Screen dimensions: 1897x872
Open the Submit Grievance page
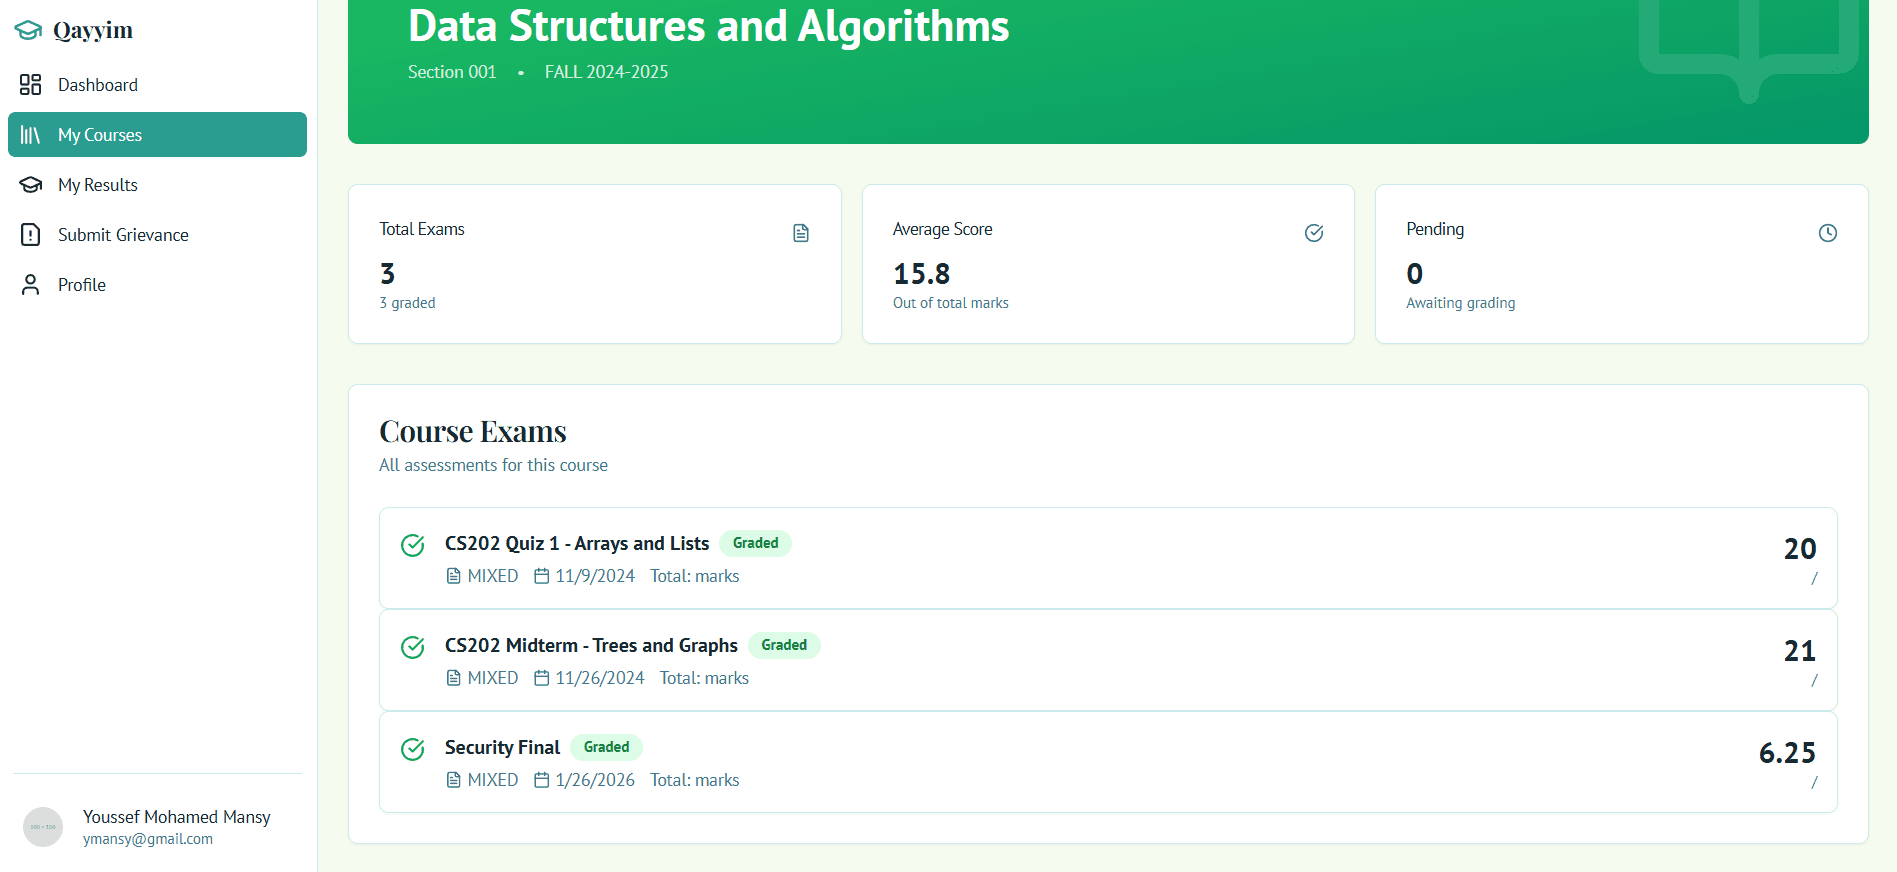(x=123, y=234)
